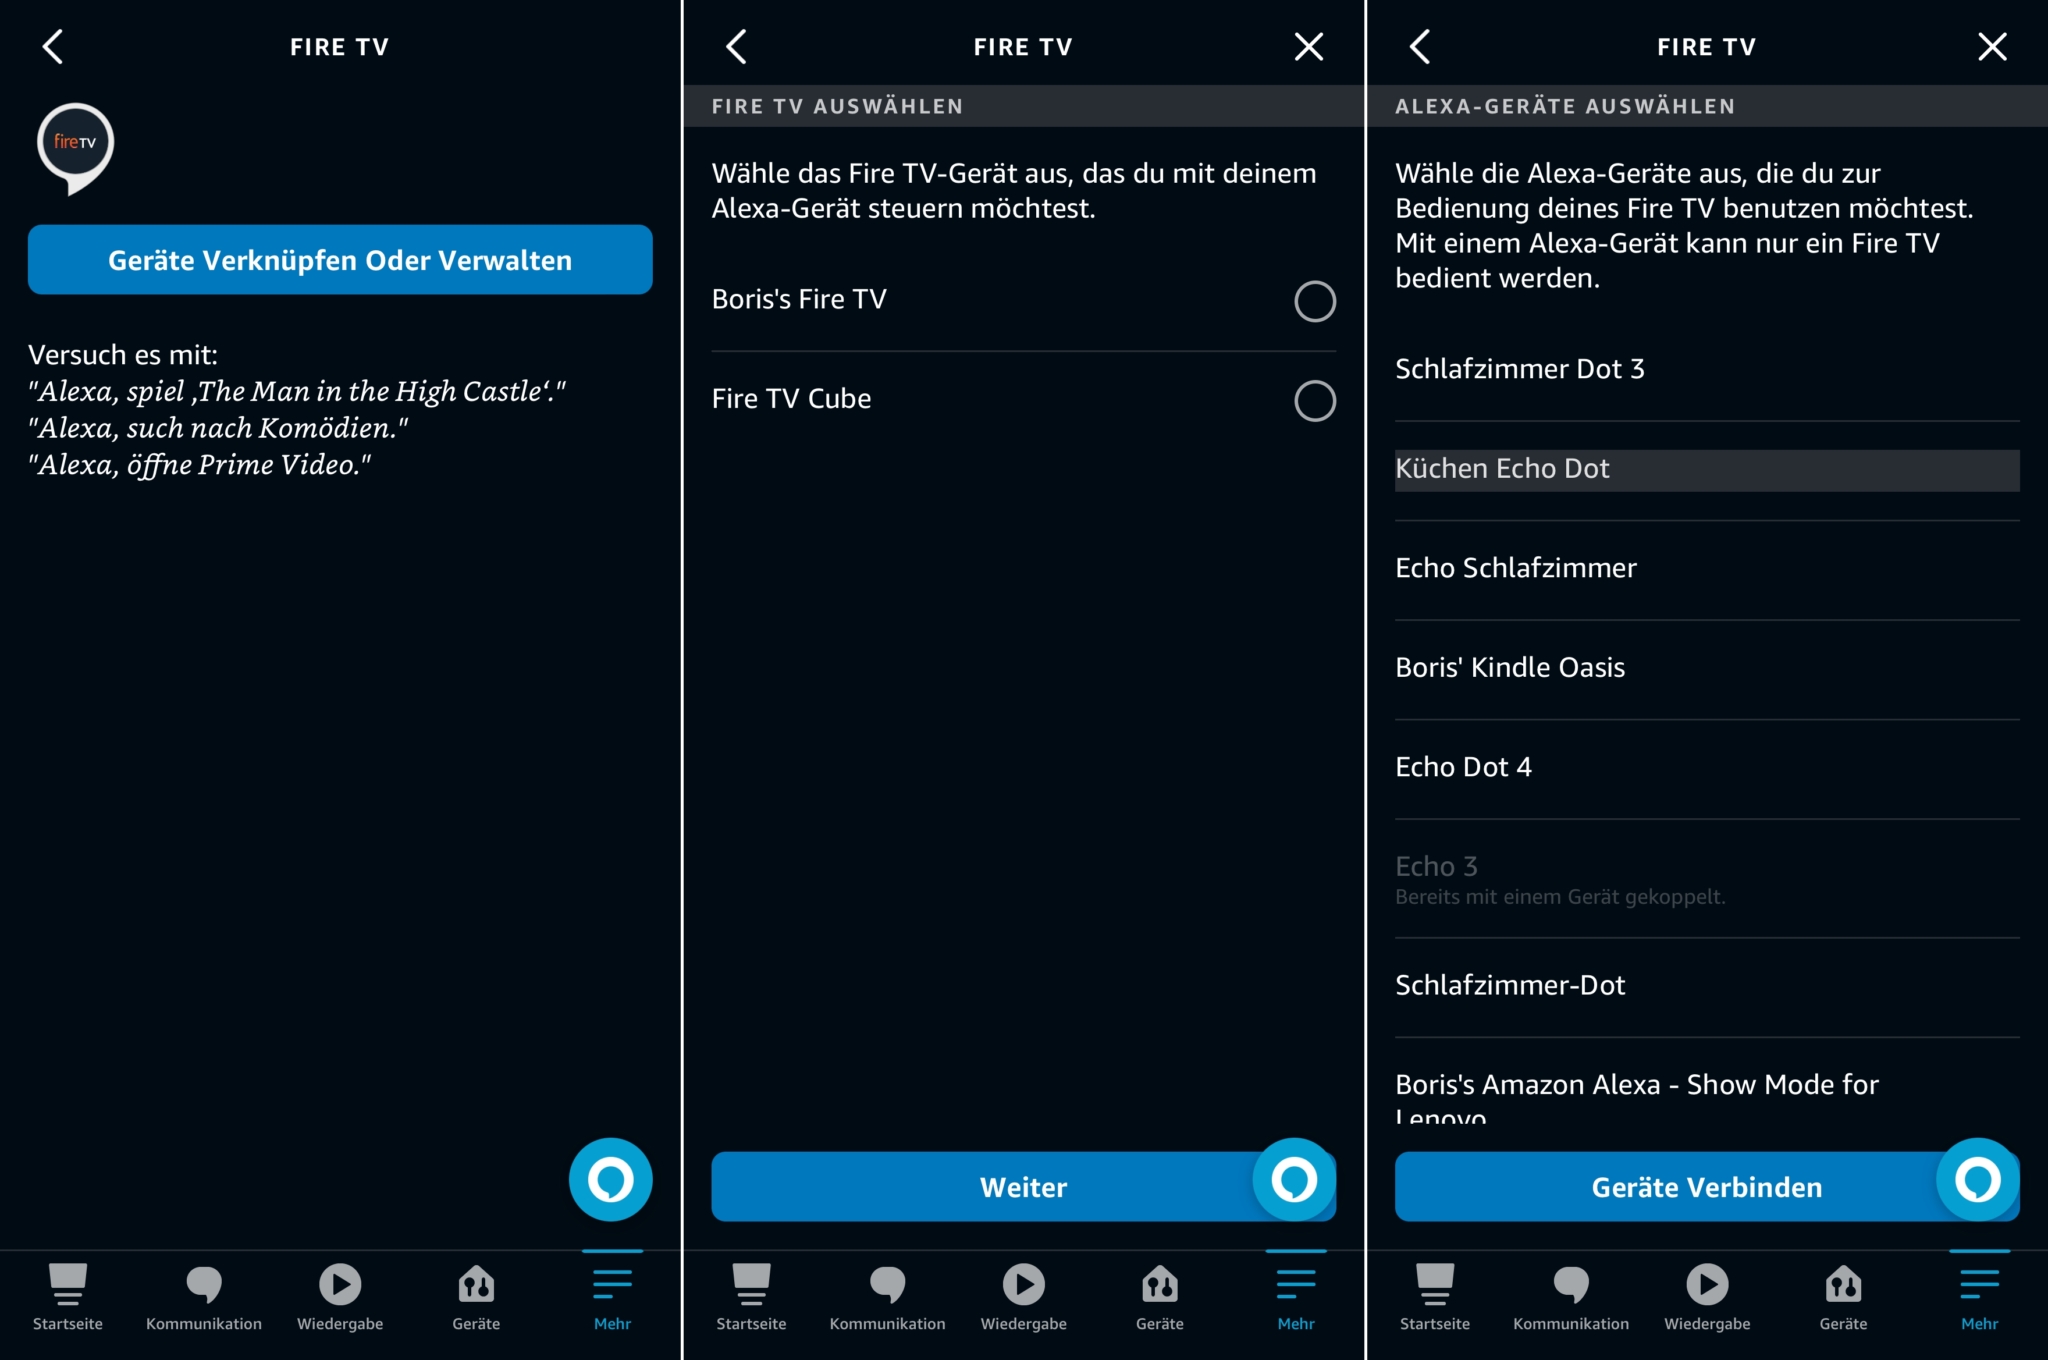Image resolution: width=2048 pixels, height=1360 pixels.
Task: Select the Boris's Fire TV radio button
Action: 1314,301
